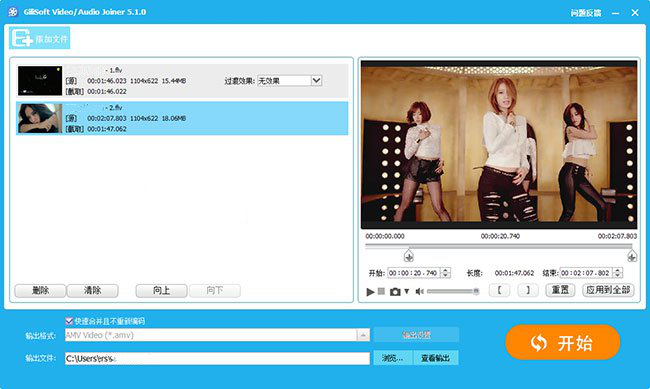This screenshot has width=650, height=389.
Task: Click the end time spinner arrows
Action: [x=618, y=273]
